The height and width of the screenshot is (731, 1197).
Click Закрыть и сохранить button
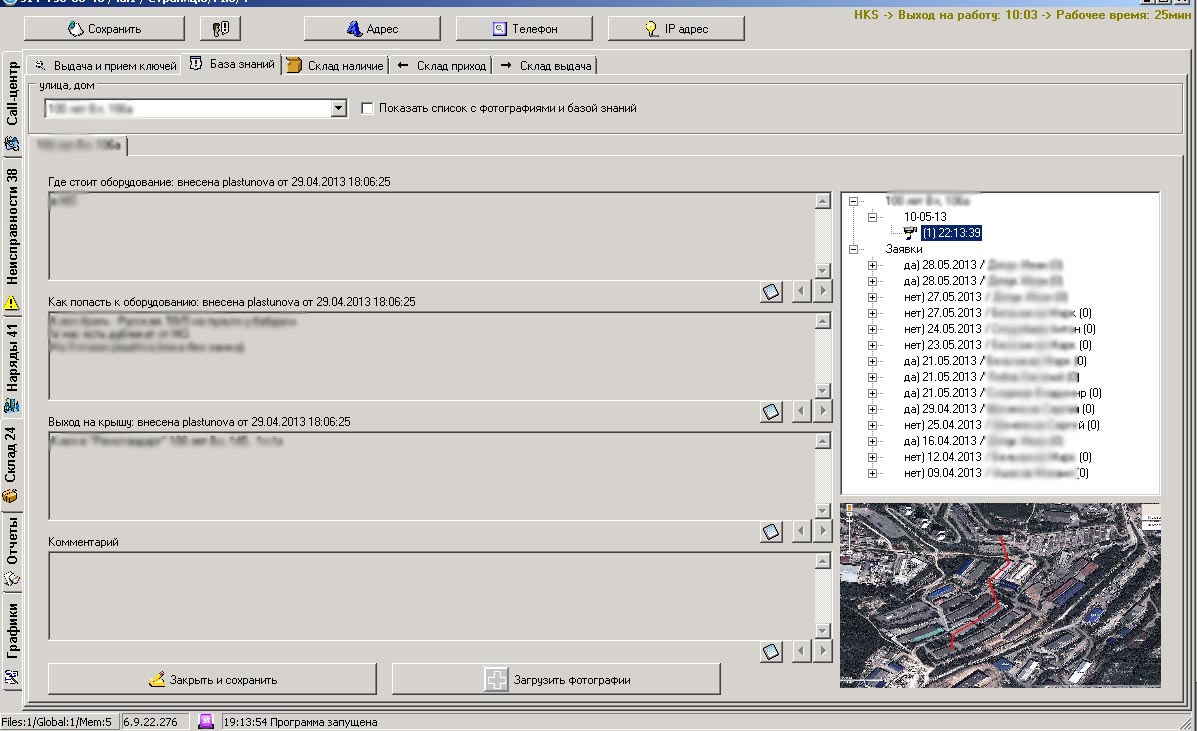point(212,679)
